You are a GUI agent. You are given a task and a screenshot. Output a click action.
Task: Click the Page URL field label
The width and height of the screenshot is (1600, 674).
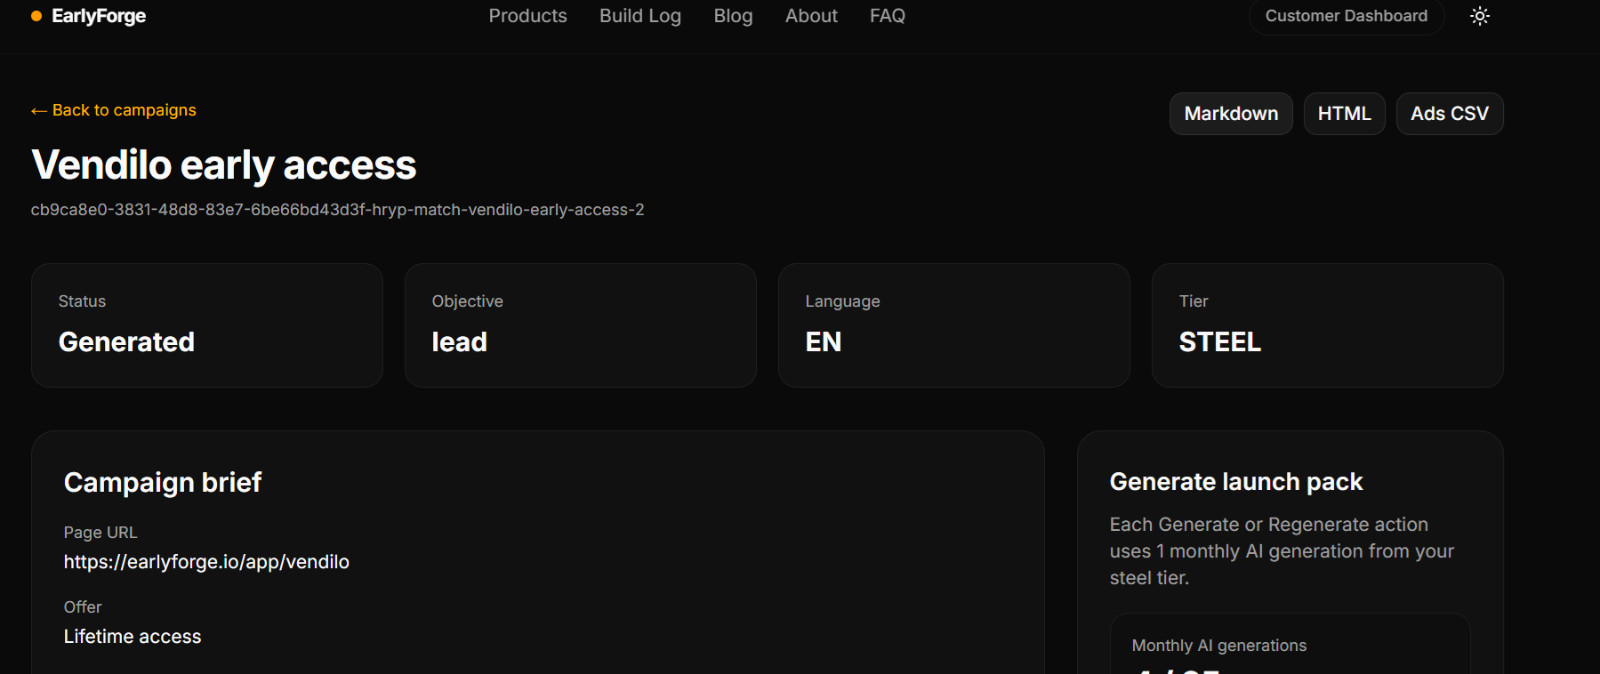(x=101, y=533)
